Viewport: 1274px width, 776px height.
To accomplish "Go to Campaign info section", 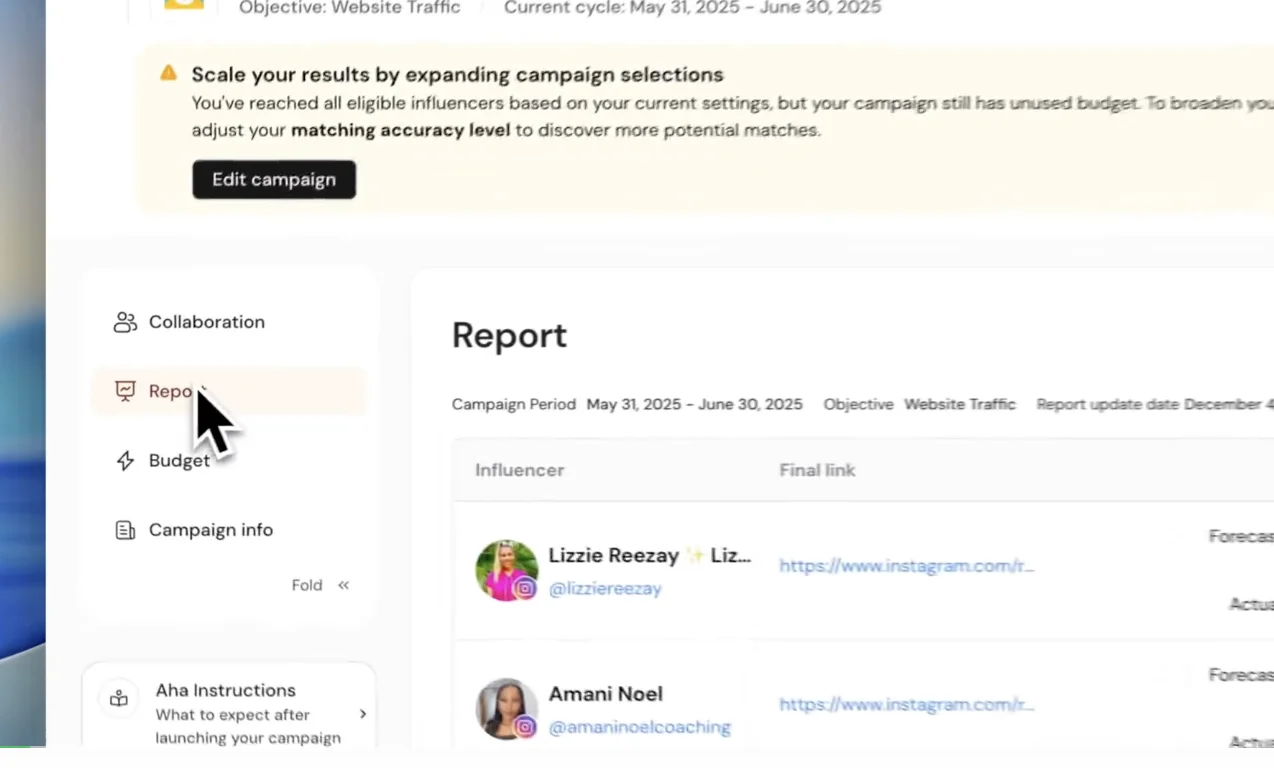I will point(210,530).
